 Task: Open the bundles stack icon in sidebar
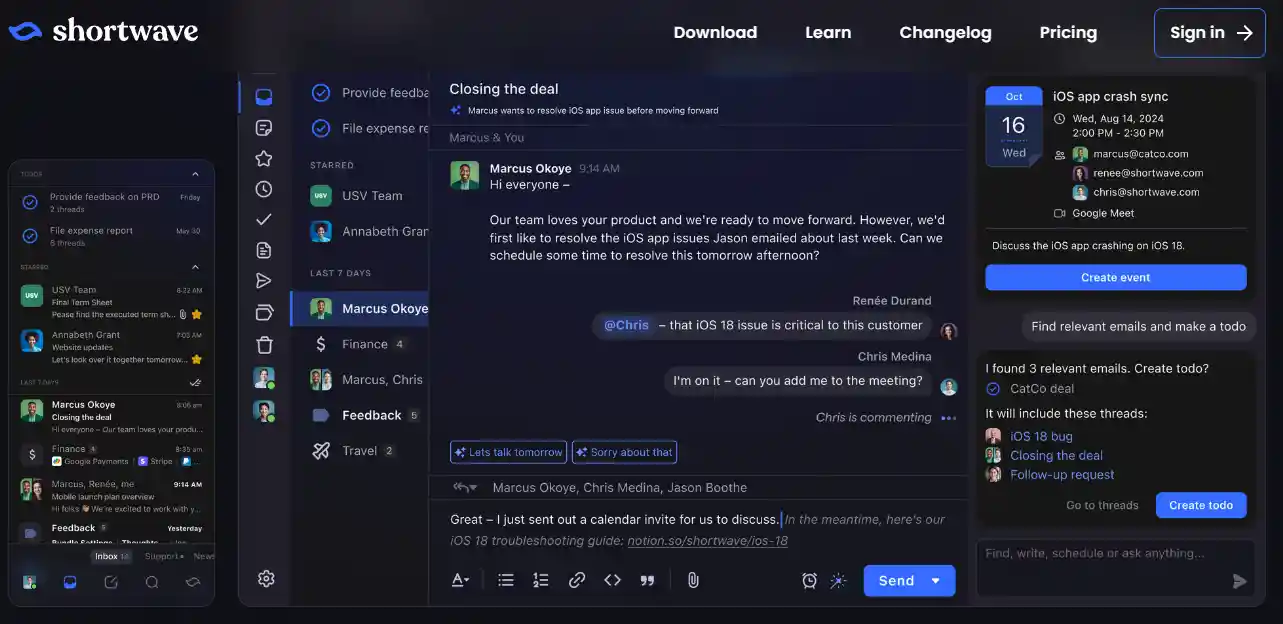click(264, 313)
